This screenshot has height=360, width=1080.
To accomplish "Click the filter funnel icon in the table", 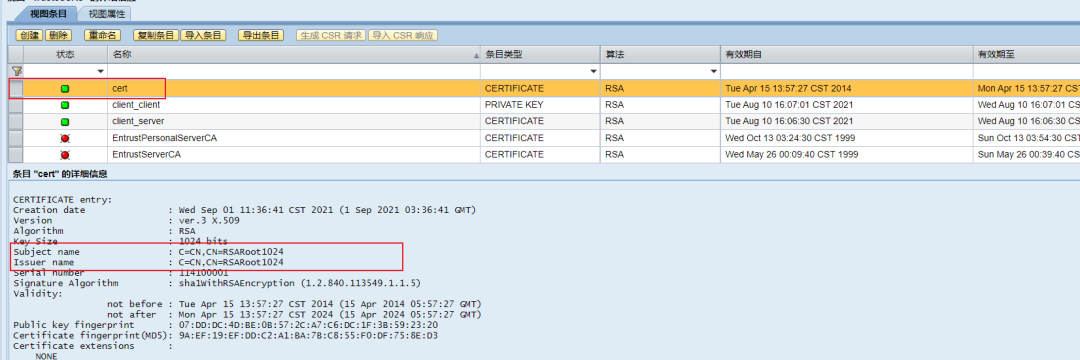I will (x=17, y=71).
